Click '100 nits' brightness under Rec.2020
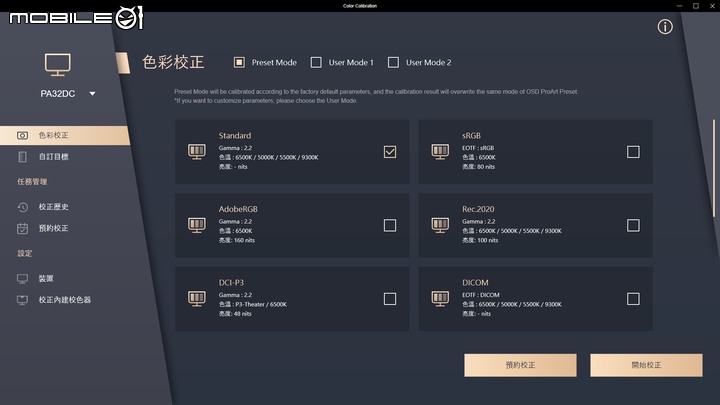The image size is (720, 405). (487, 240)
